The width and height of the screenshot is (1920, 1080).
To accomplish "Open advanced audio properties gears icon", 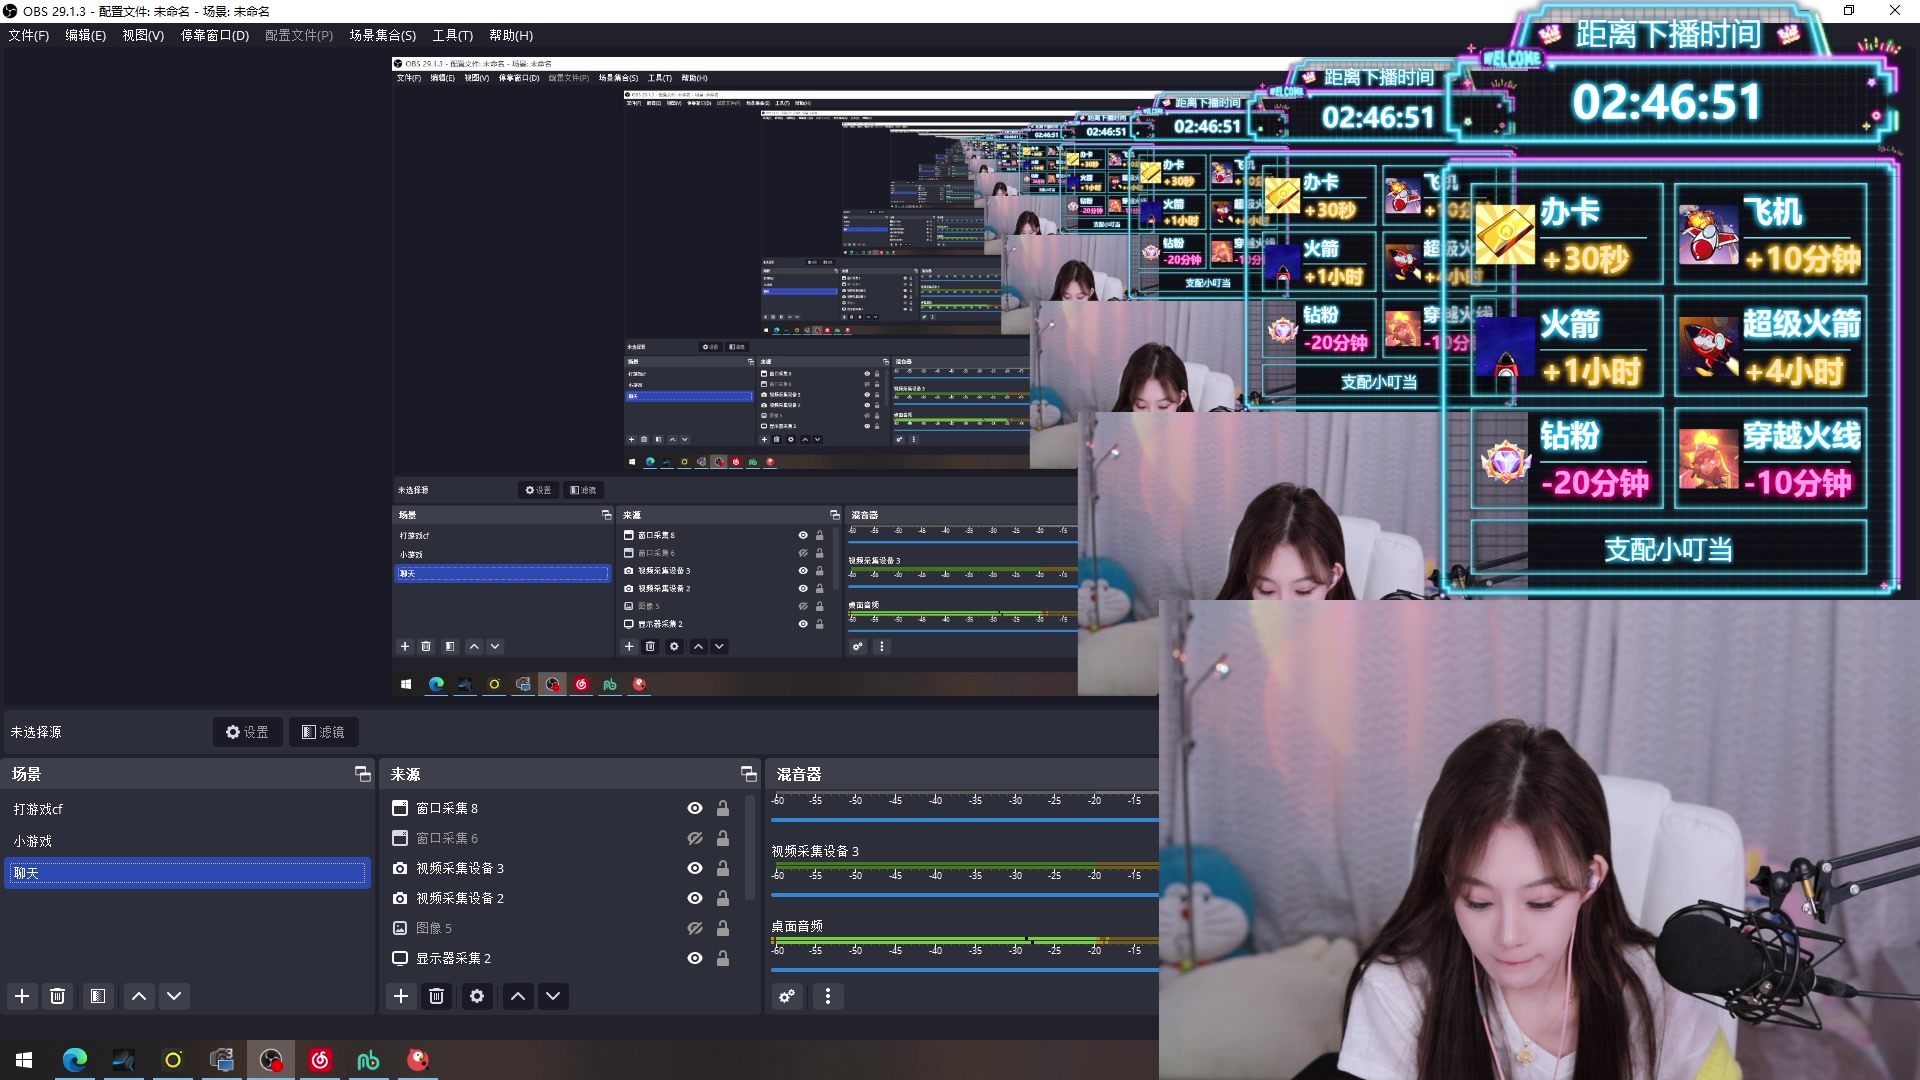I will point(788,996).
